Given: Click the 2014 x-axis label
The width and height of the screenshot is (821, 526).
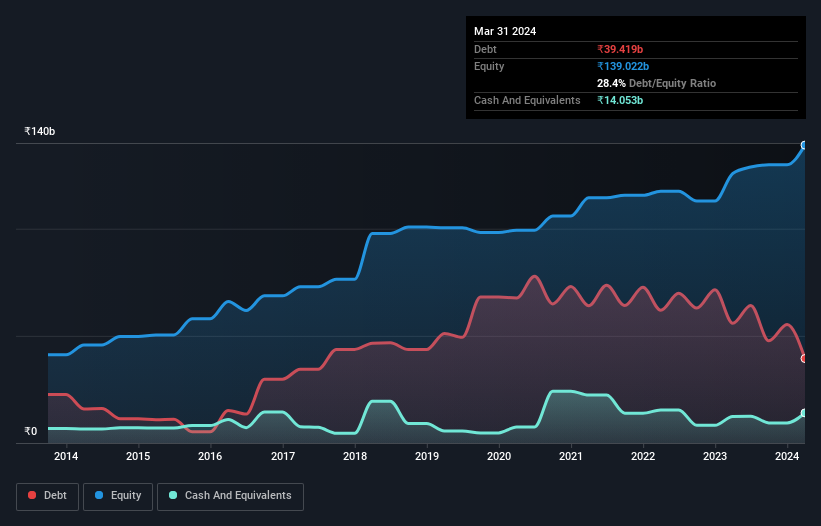Looking at the screenshot, I should click(66, 456).
